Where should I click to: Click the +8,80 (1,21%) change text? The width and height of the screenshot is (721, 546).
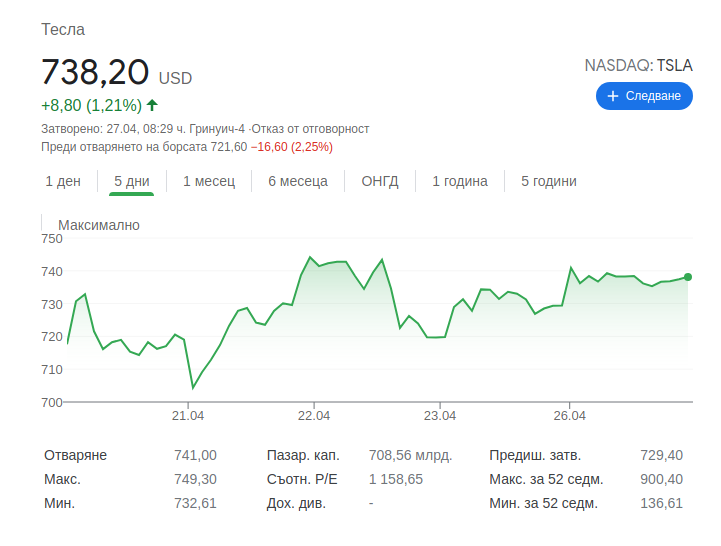(92, 105)
